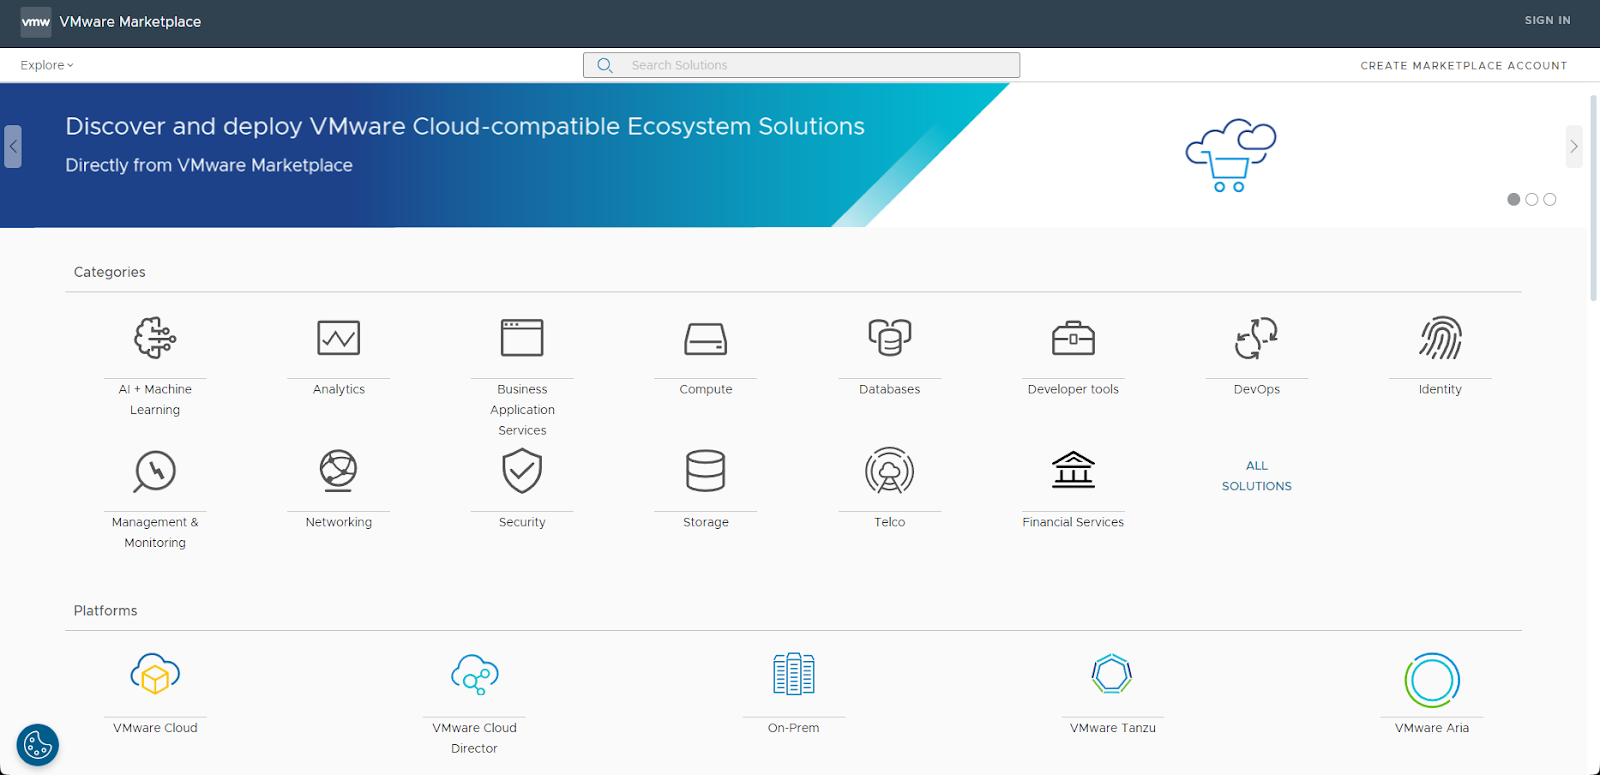Select the first carousel dot
1600x775 pixels.
(x=1514, y=199)
